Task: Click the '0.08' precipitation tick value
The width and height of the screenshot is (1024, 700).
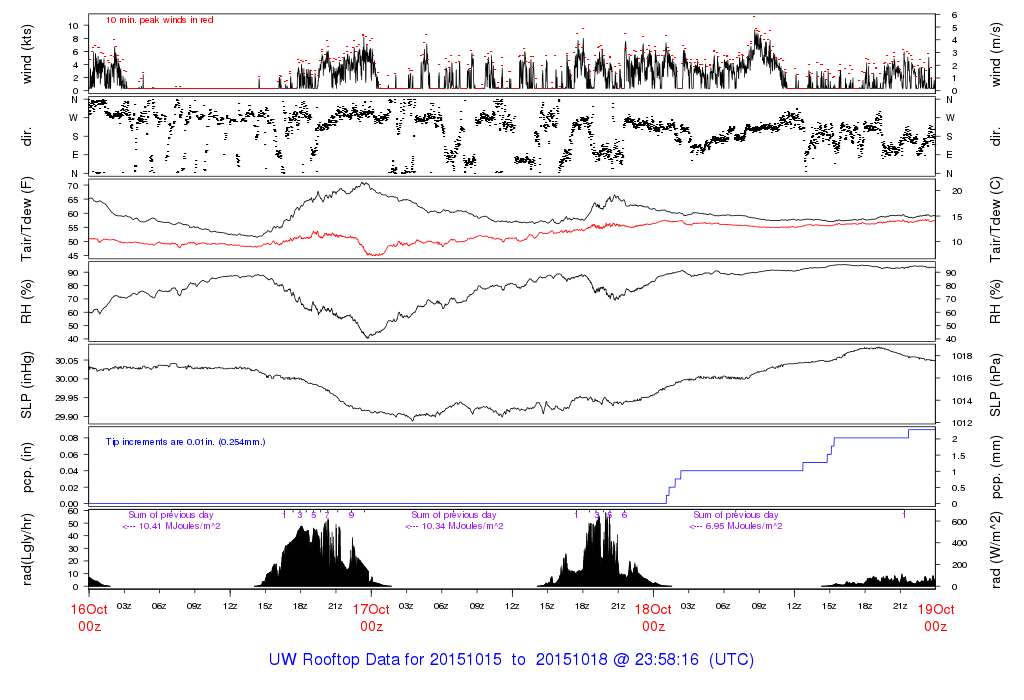Action: (69, 438)
